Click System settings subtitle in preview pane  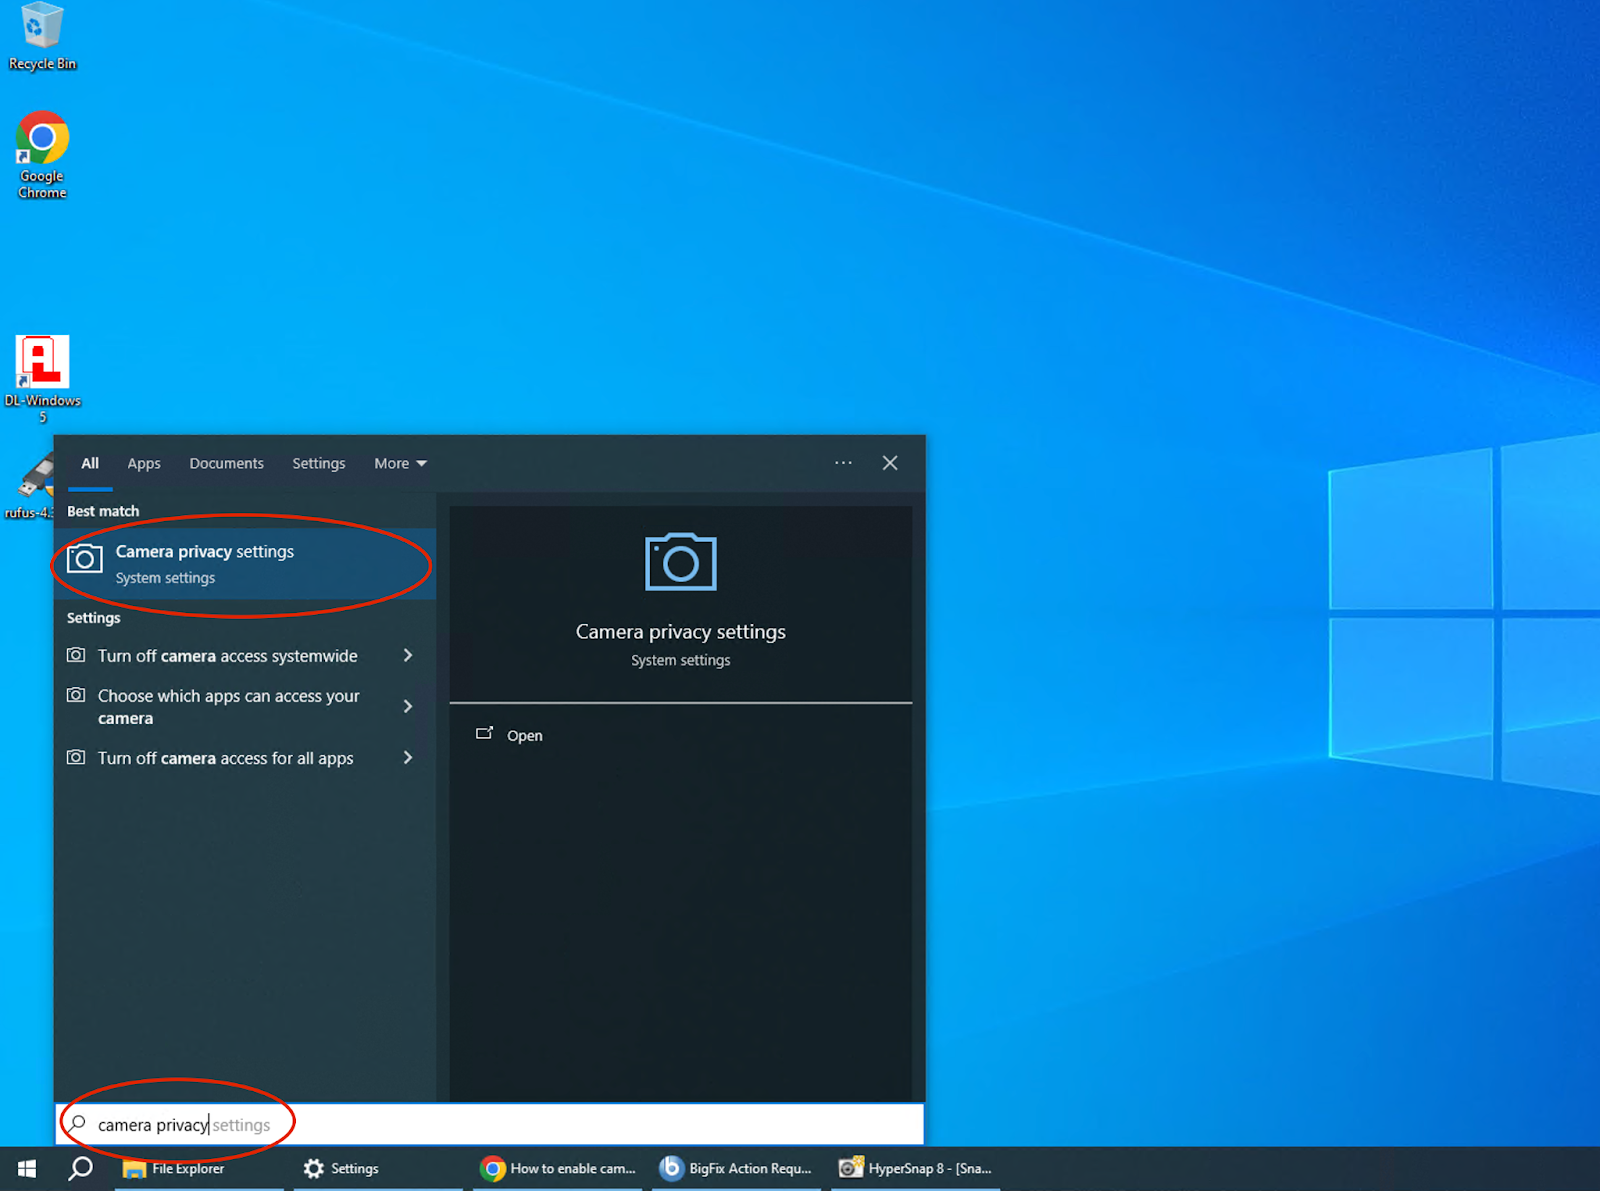[681, 660]
